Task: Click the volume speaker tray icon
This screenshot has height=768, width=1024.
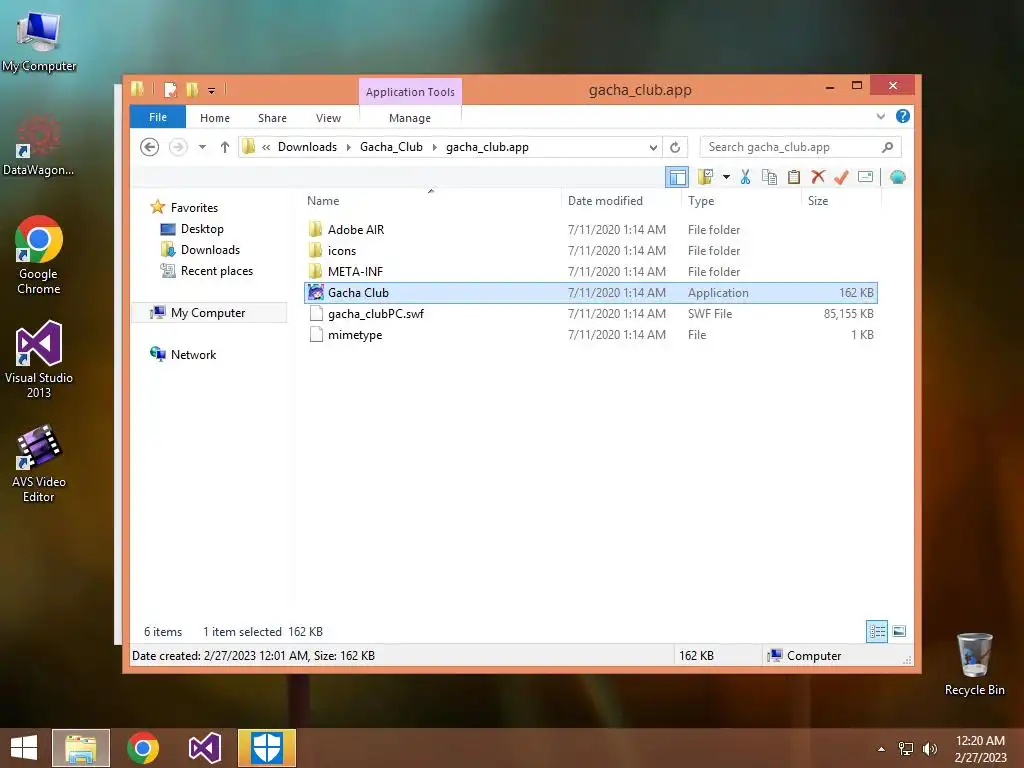Action: pos(929,749)
